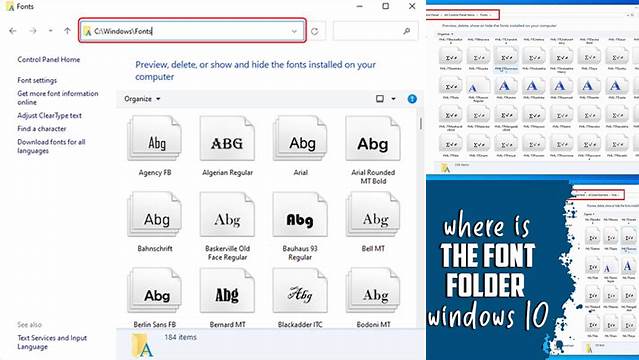
Task: Select the Agency FB font icon
Action: [x=154, y=138]
